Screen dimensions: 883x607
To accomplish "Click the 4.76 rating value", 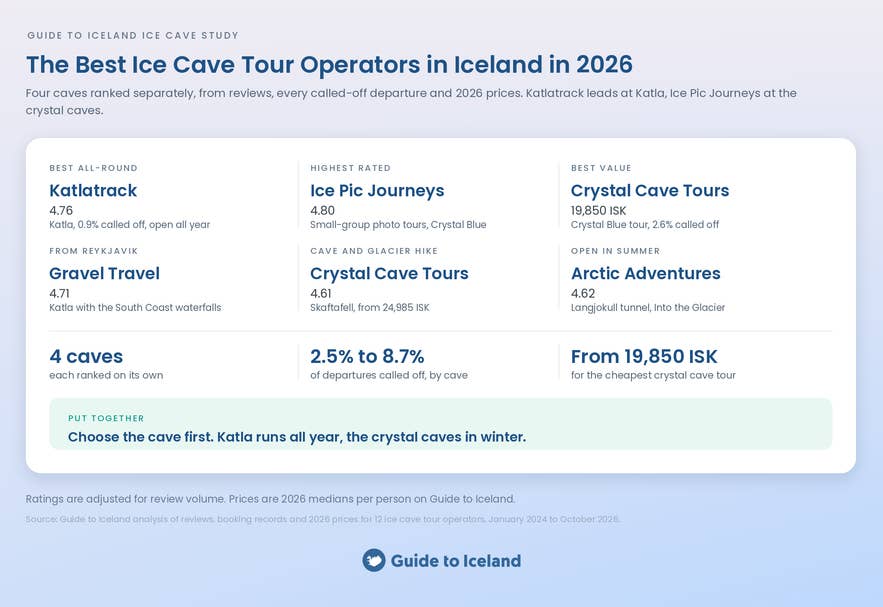I will [x=61, y=211].
